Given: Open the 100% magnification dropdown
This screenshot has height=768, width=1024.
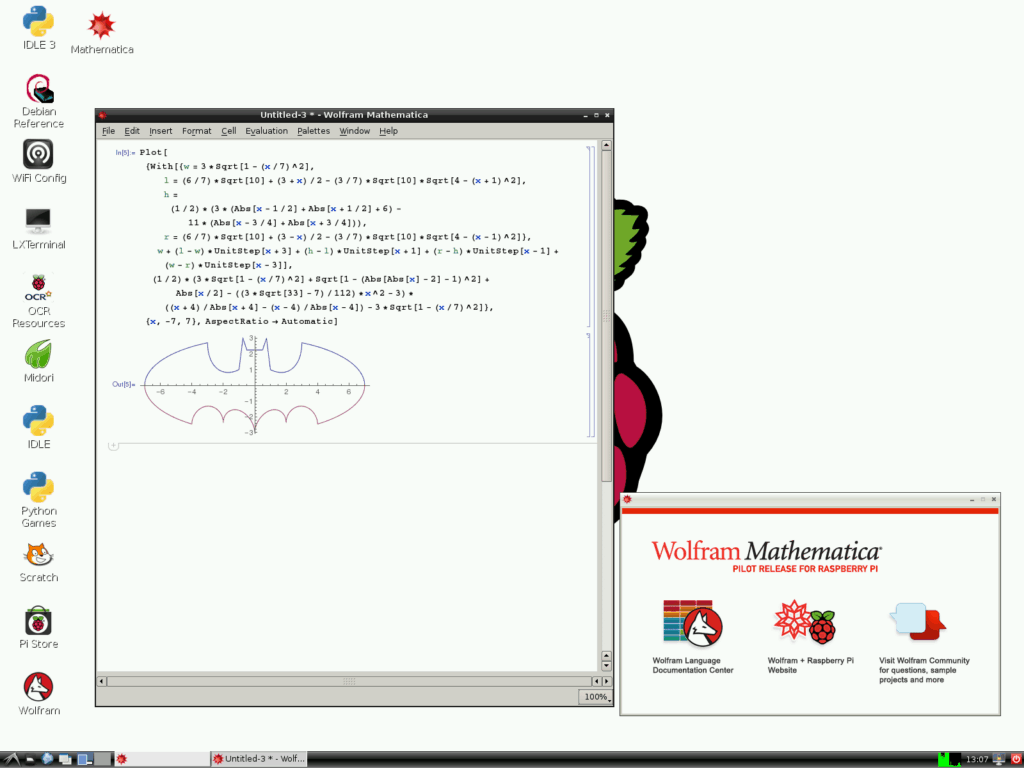Looking at the screenshot, I should click(593, 697).
